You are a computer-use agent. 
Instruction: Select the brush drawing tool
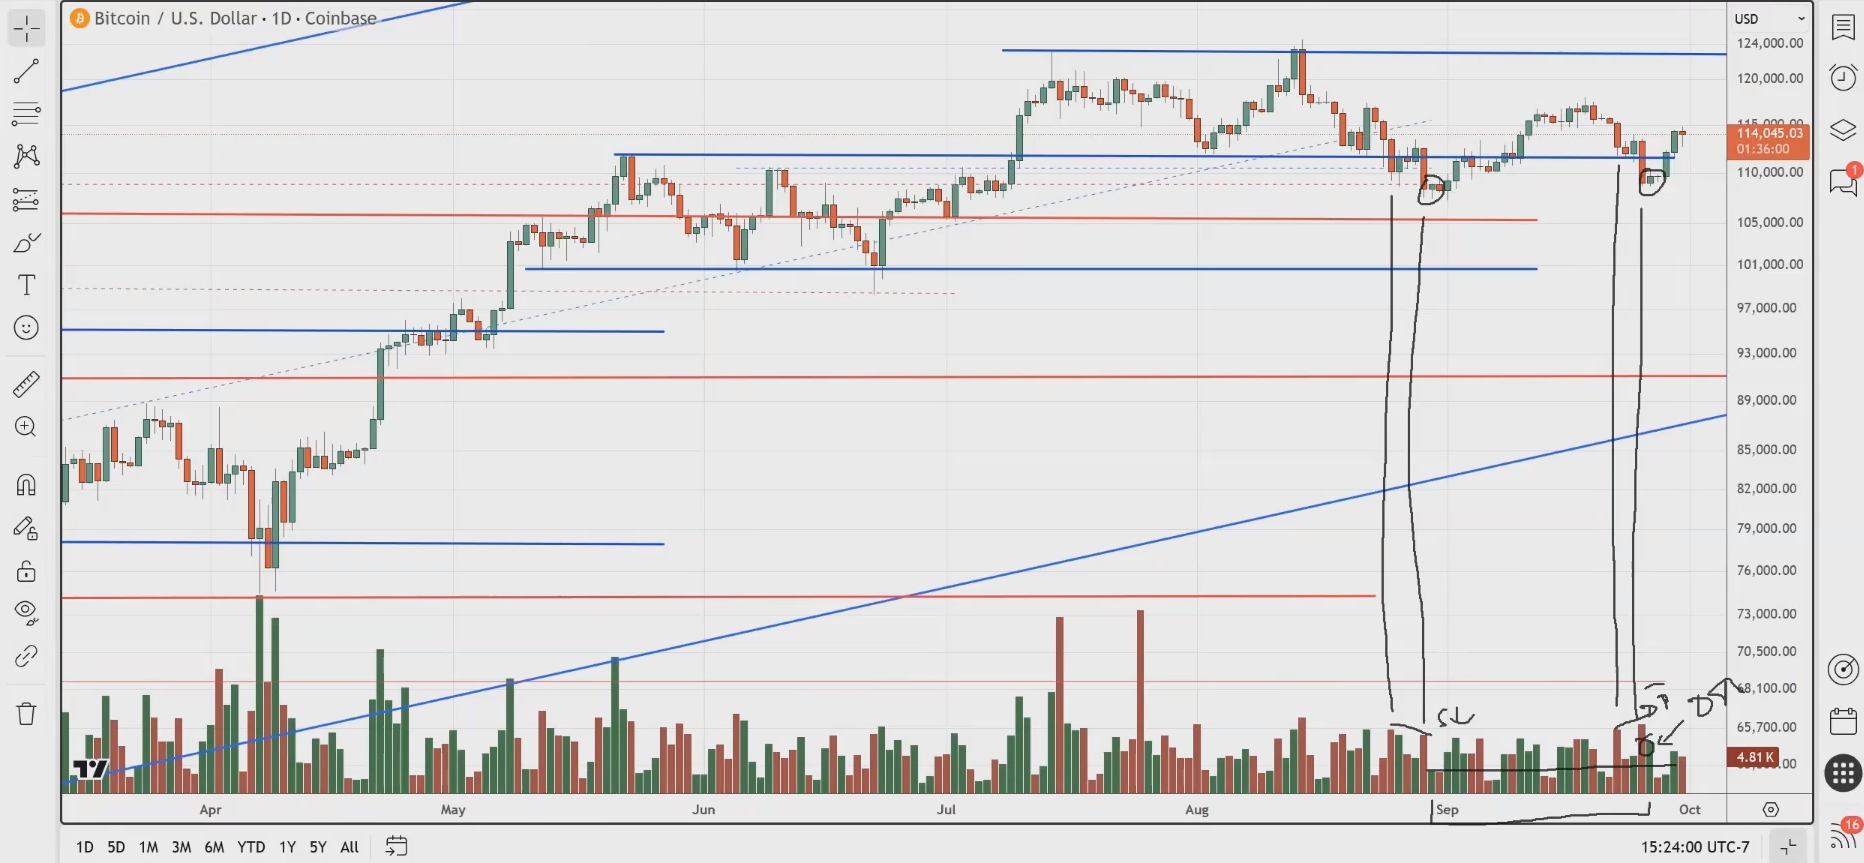tap(26, 243)
